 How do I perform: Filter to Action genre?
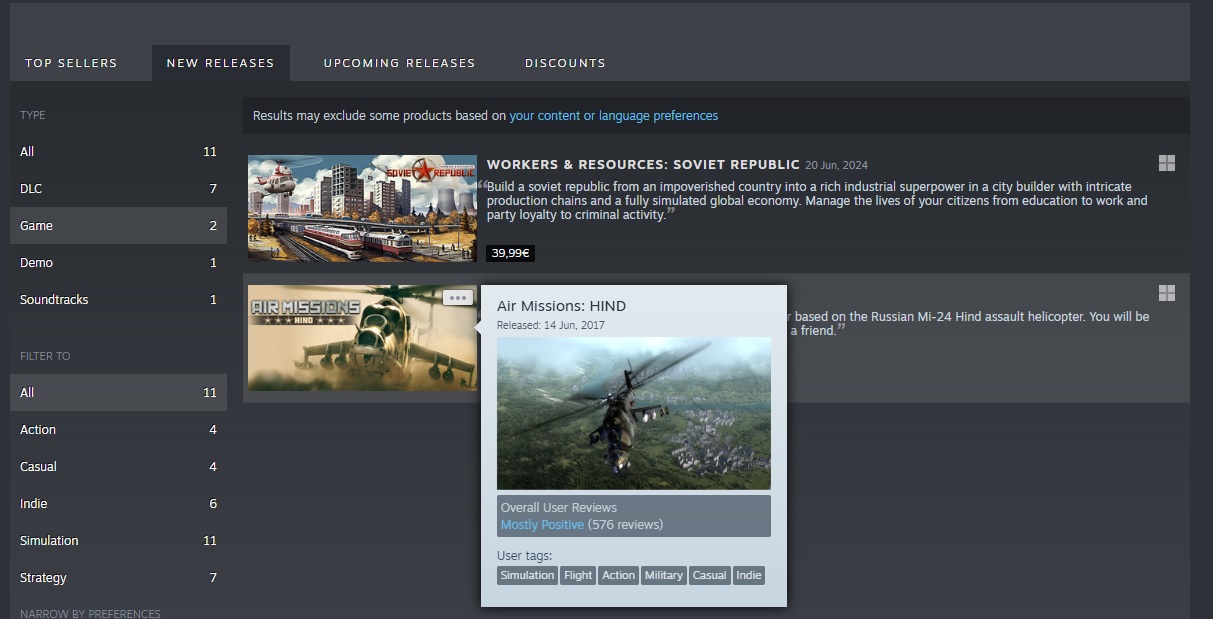[x=118, y=430]
